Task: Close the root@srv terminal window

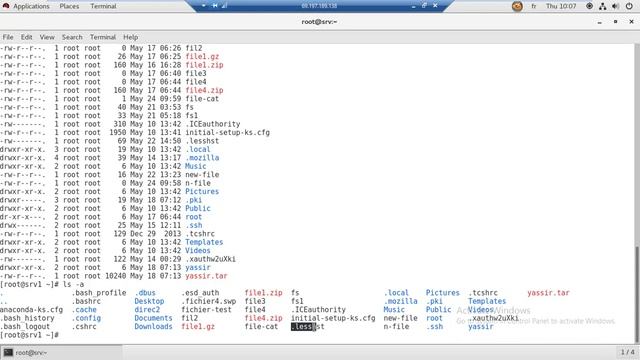Action: point(631,22)
